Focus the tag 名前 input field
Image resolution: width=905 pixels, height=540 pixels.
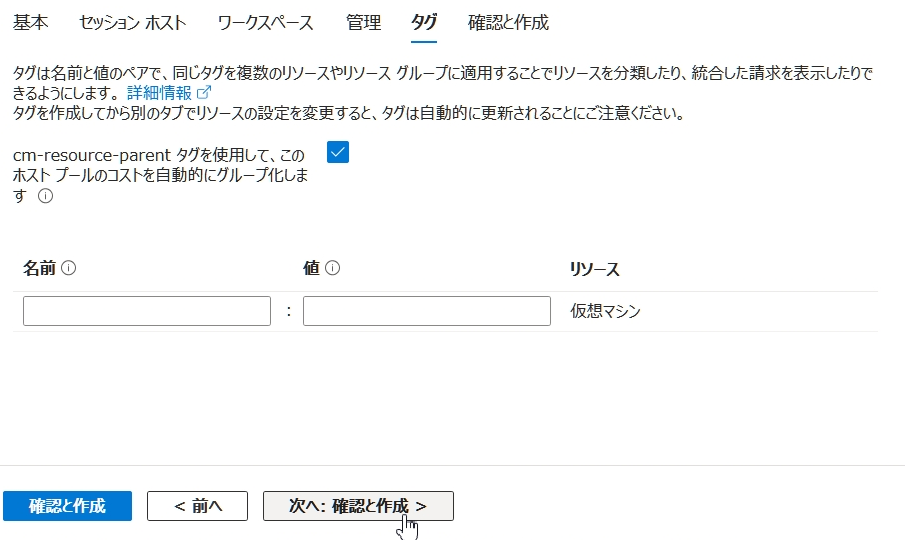147,311
